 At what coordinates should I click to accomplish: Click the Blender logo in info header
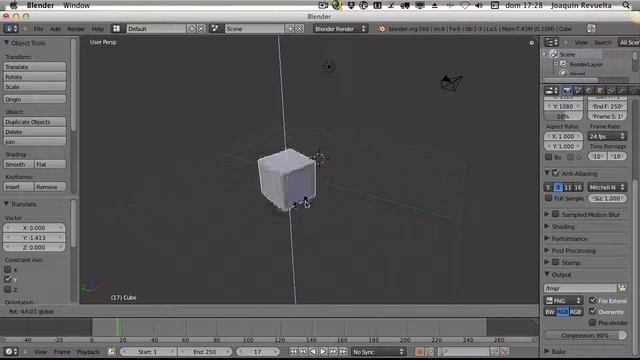tap(382, 29)
